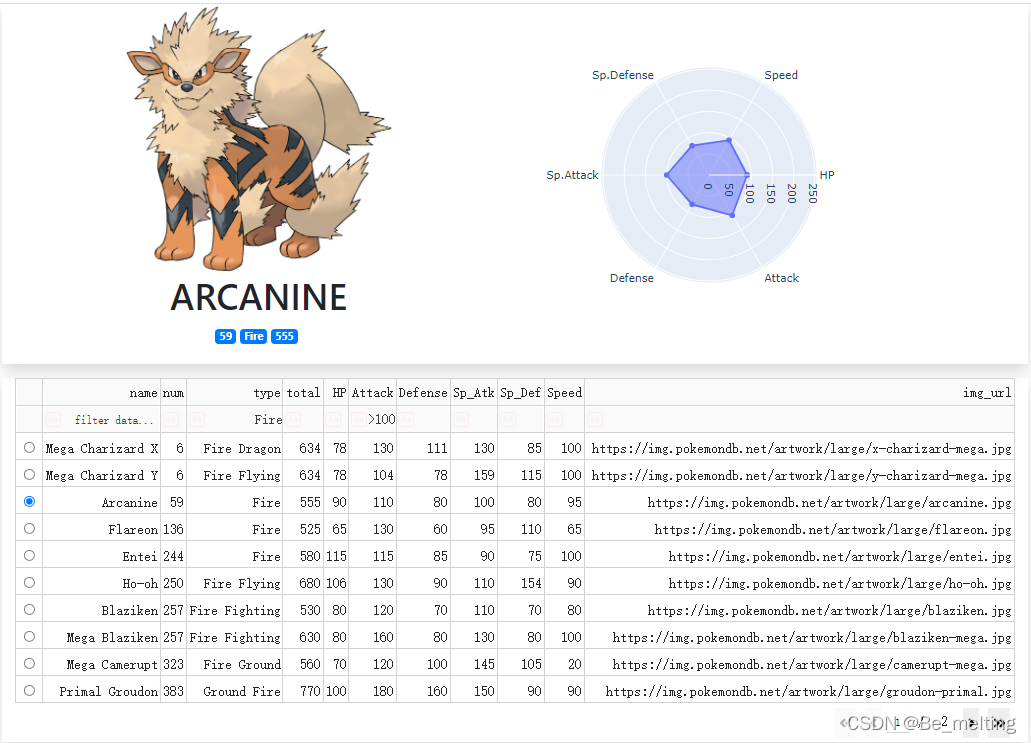Image resolution: width=1031 pixels, height=743 pixels.
Task: Click the Defense radar chart axis label
Action: click(631, 278)
